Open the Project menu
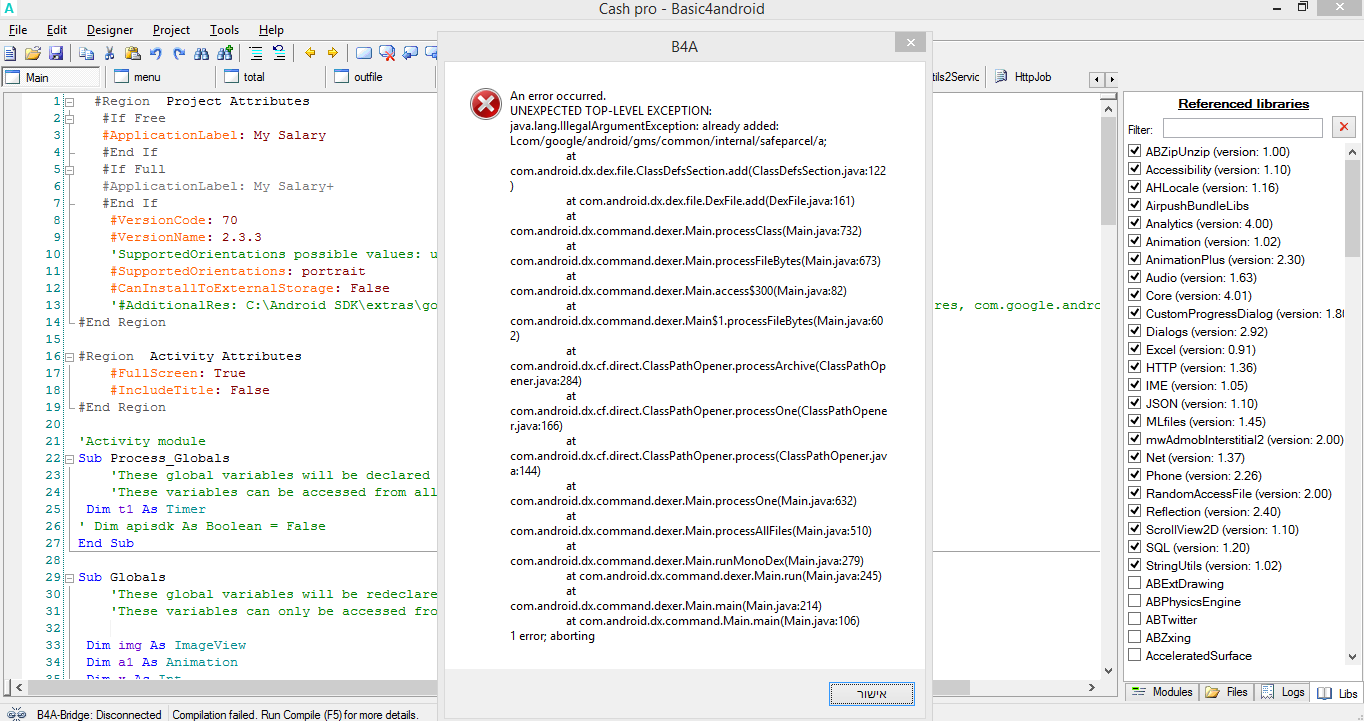Viewport: 1364px width, 721px height. pyautogui.click(x=171, y=30)
